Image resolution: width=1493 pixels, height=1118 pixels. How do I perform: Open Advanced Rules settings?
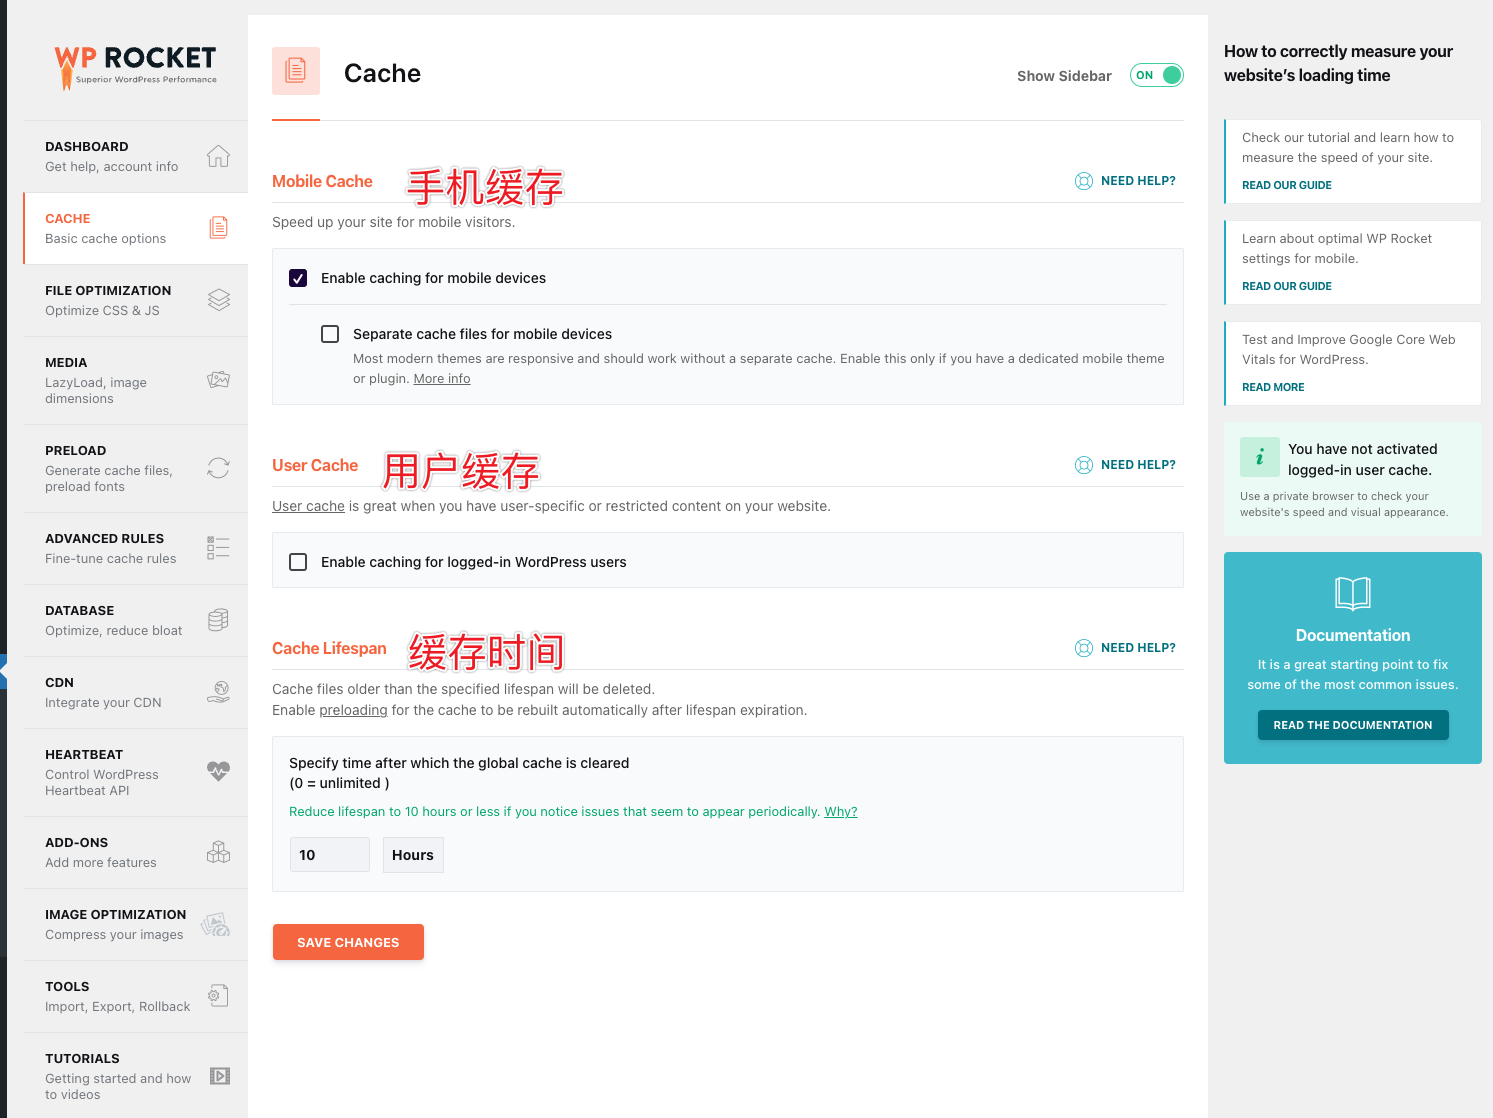click(136, 548)
